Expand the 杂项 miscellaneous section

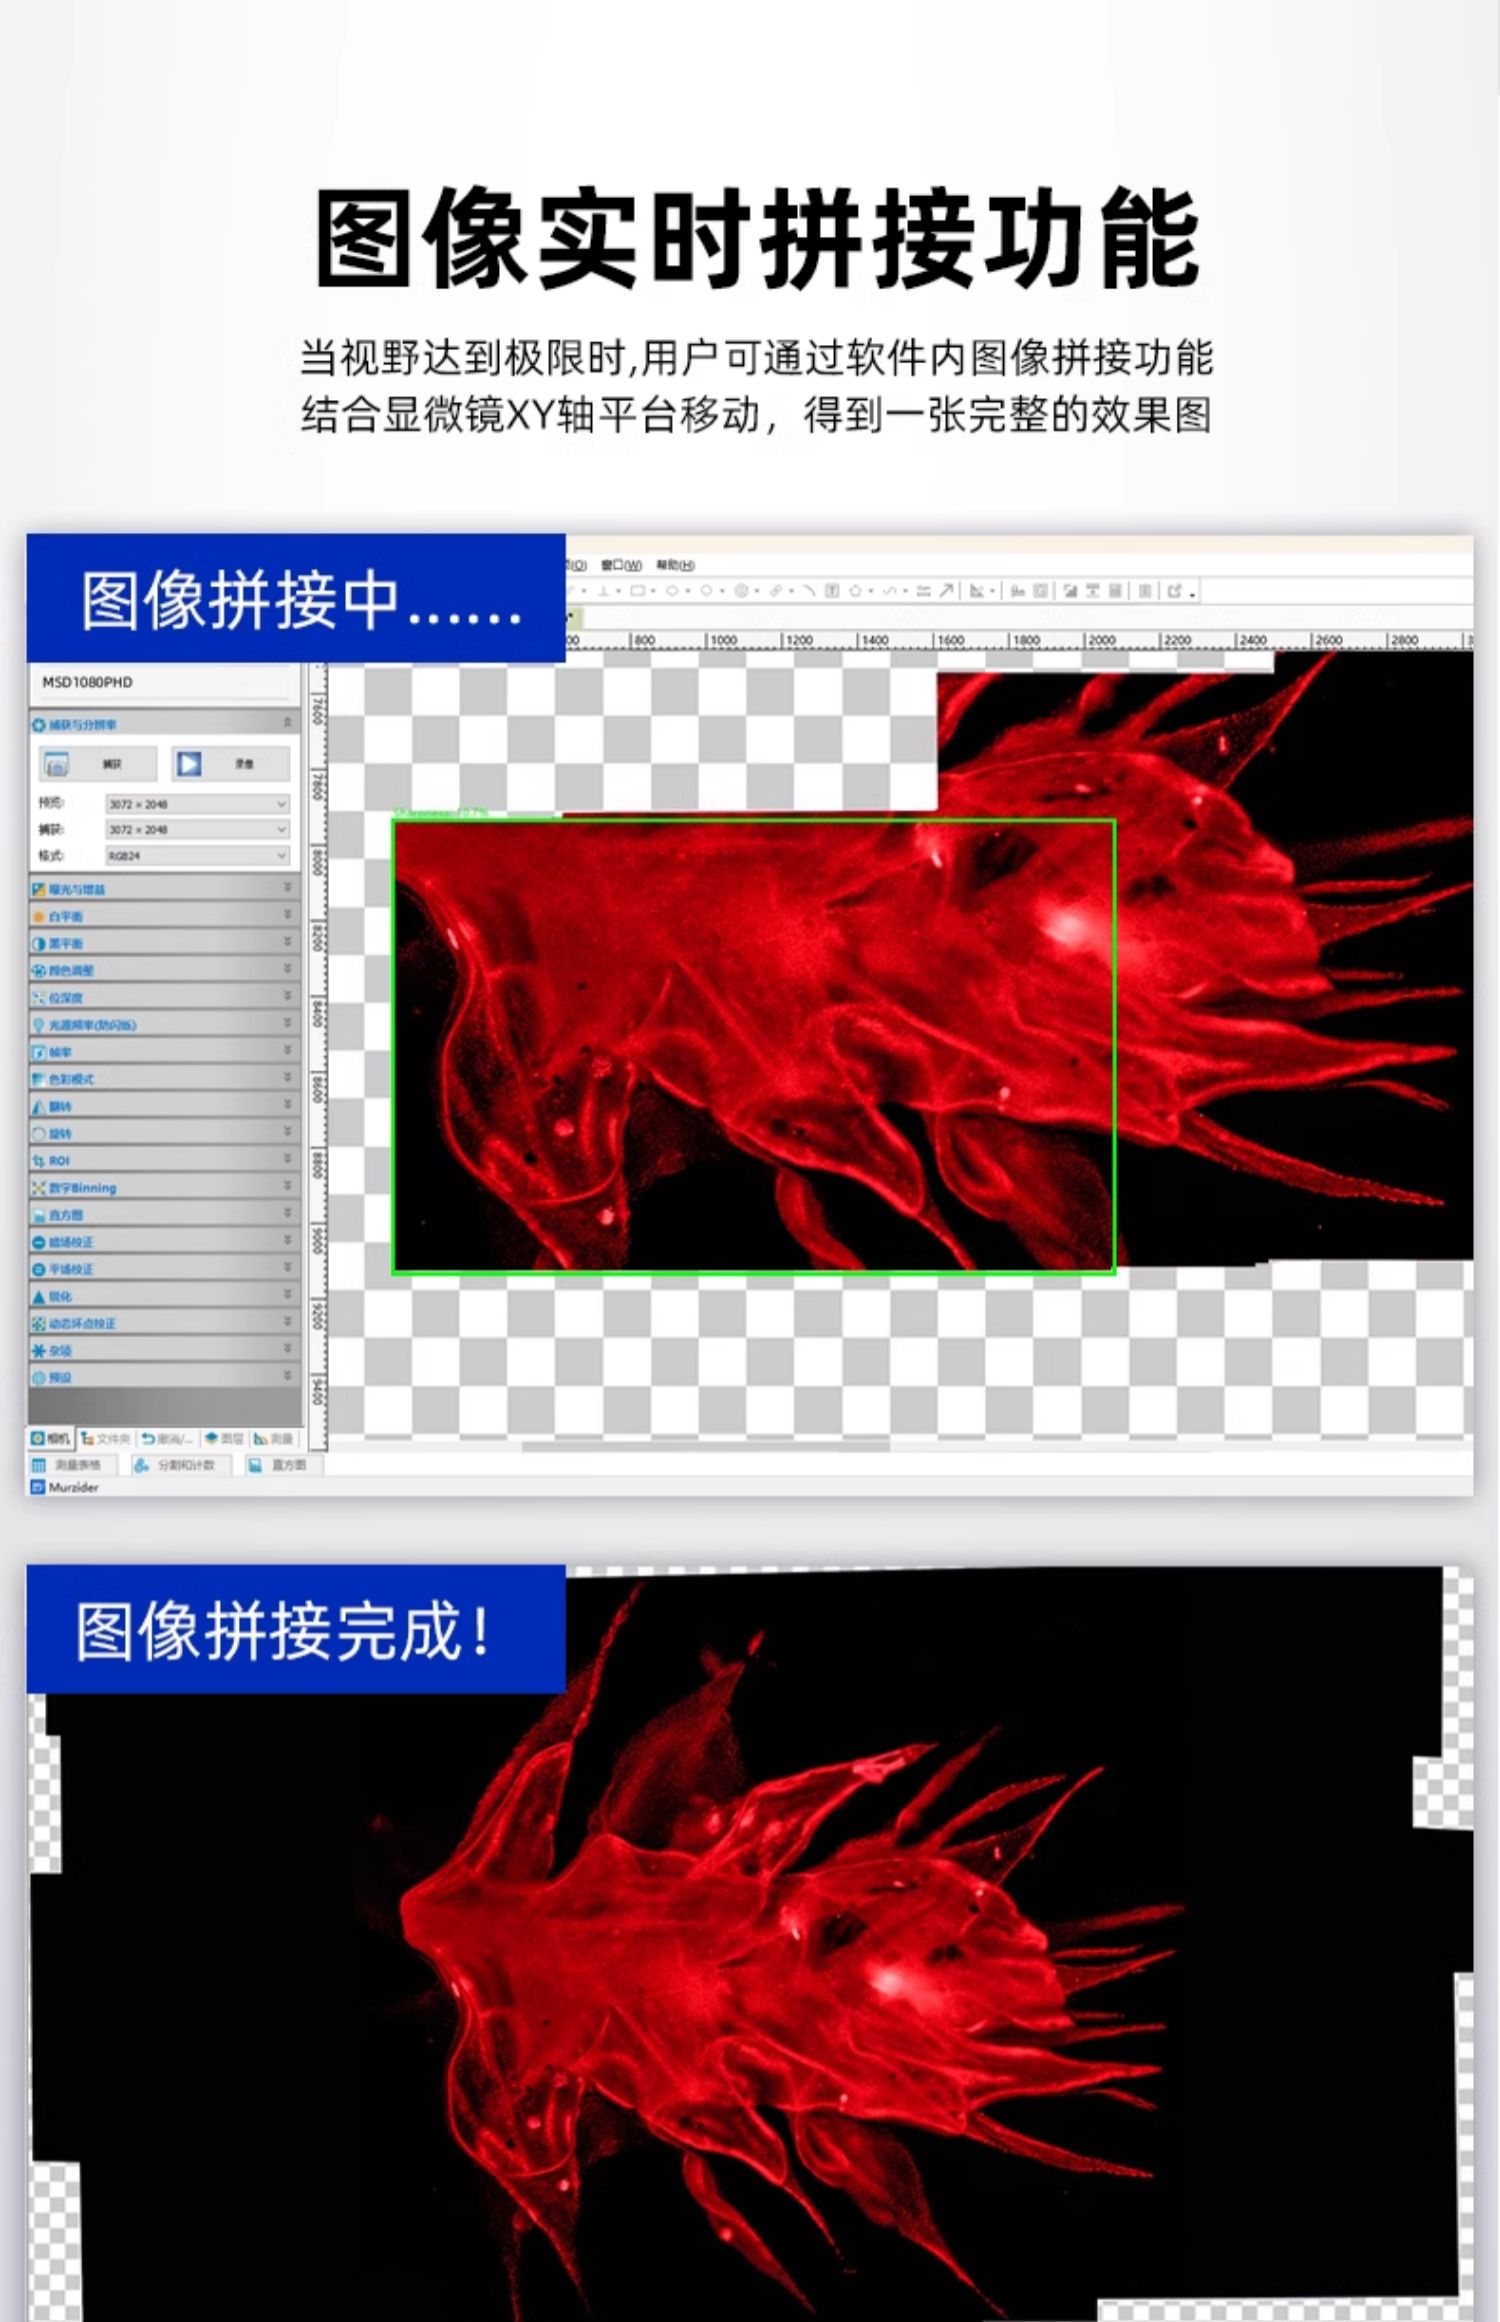(x=164, y=1350)
